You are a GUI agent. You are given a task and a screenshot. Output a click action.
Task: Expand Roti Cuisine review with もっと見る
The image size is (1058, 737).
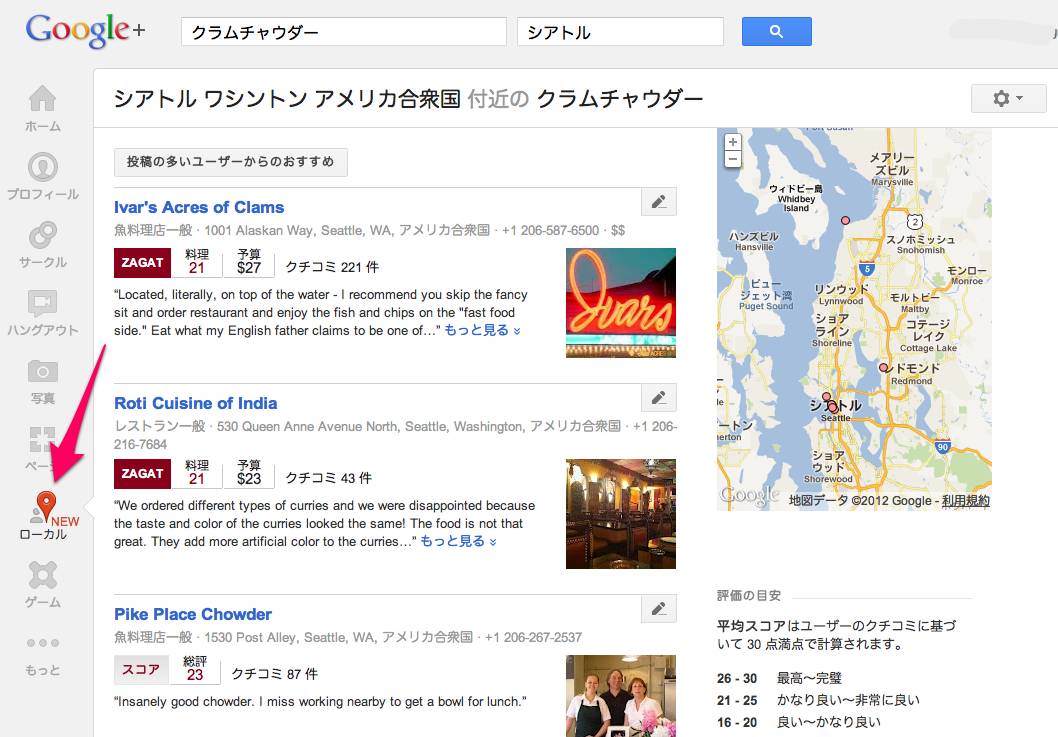(x=459, y=542)
